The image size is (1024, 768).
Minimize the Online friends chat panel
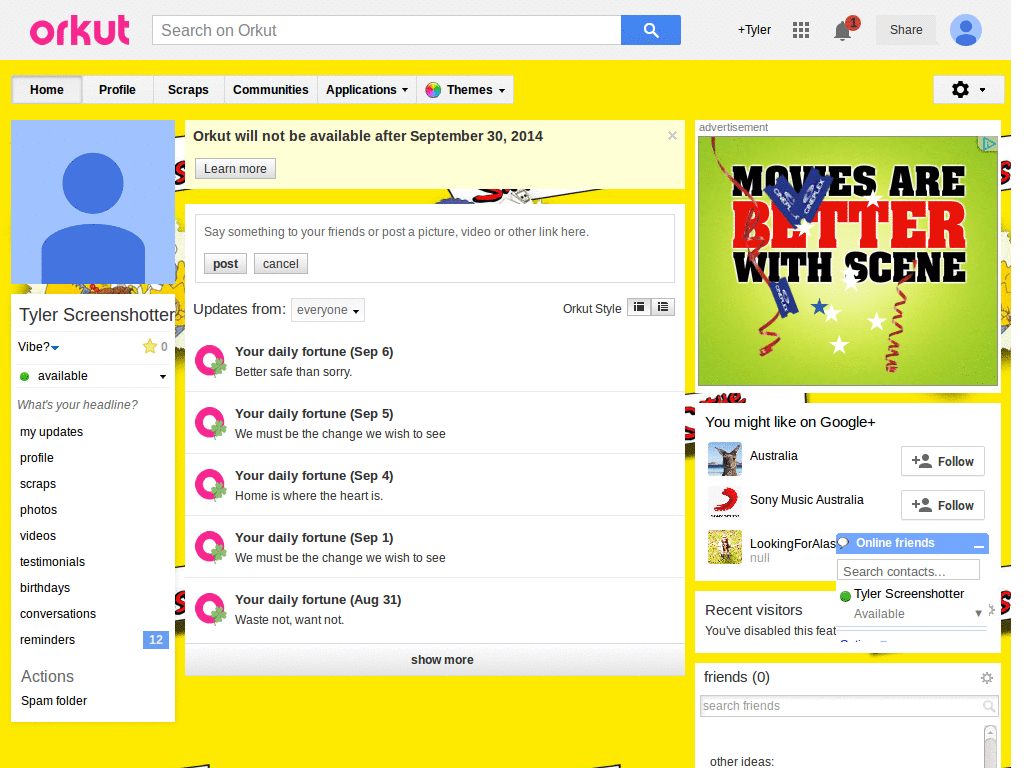978,544
